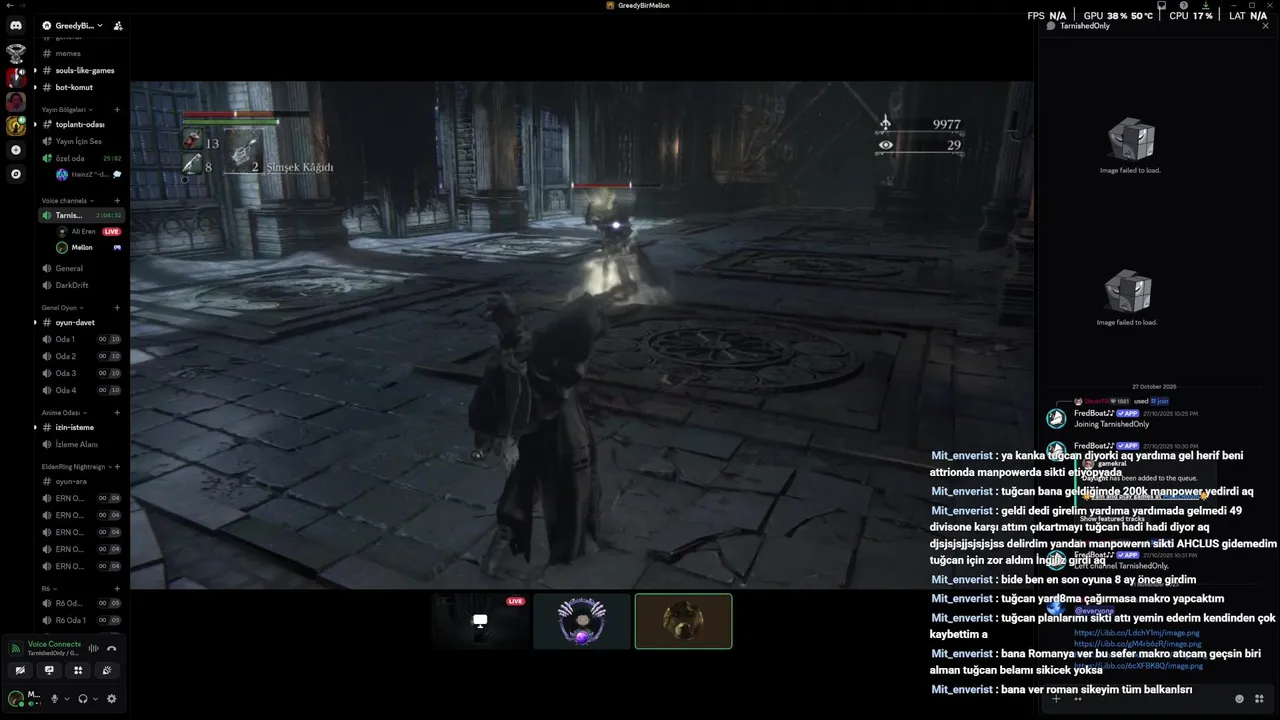
Task: Add channel to EldenRing Nightreign category
Action: pyautogui.click(x=117, y=467)
